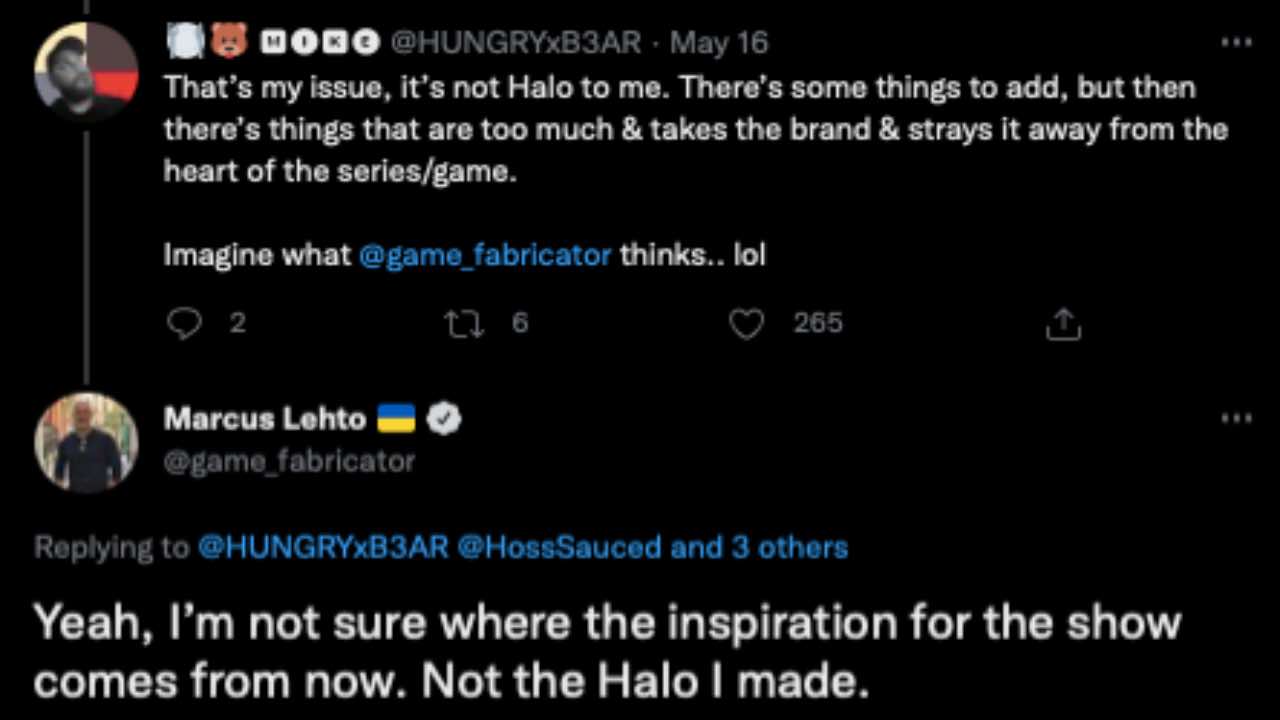Click the @game_fabricator mention in the tweet text
The height and width of the screenshot is (720, 1280).
(485, 255)
